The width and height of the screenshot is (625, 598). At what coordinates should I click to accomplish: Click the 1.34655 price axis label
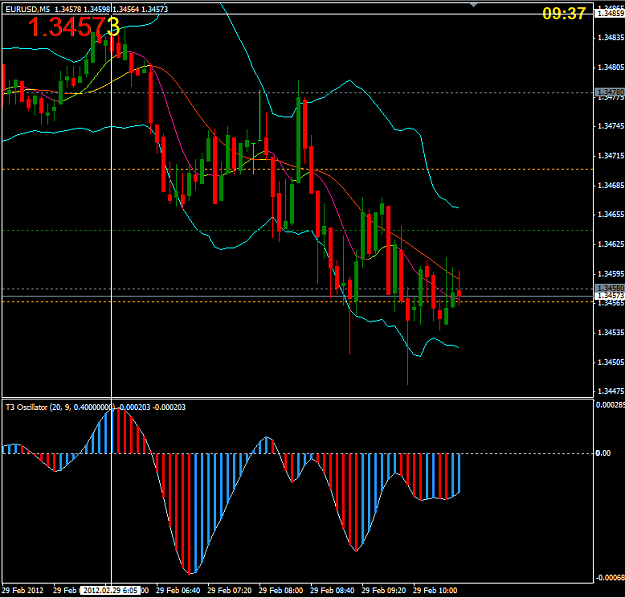(611, 214)
